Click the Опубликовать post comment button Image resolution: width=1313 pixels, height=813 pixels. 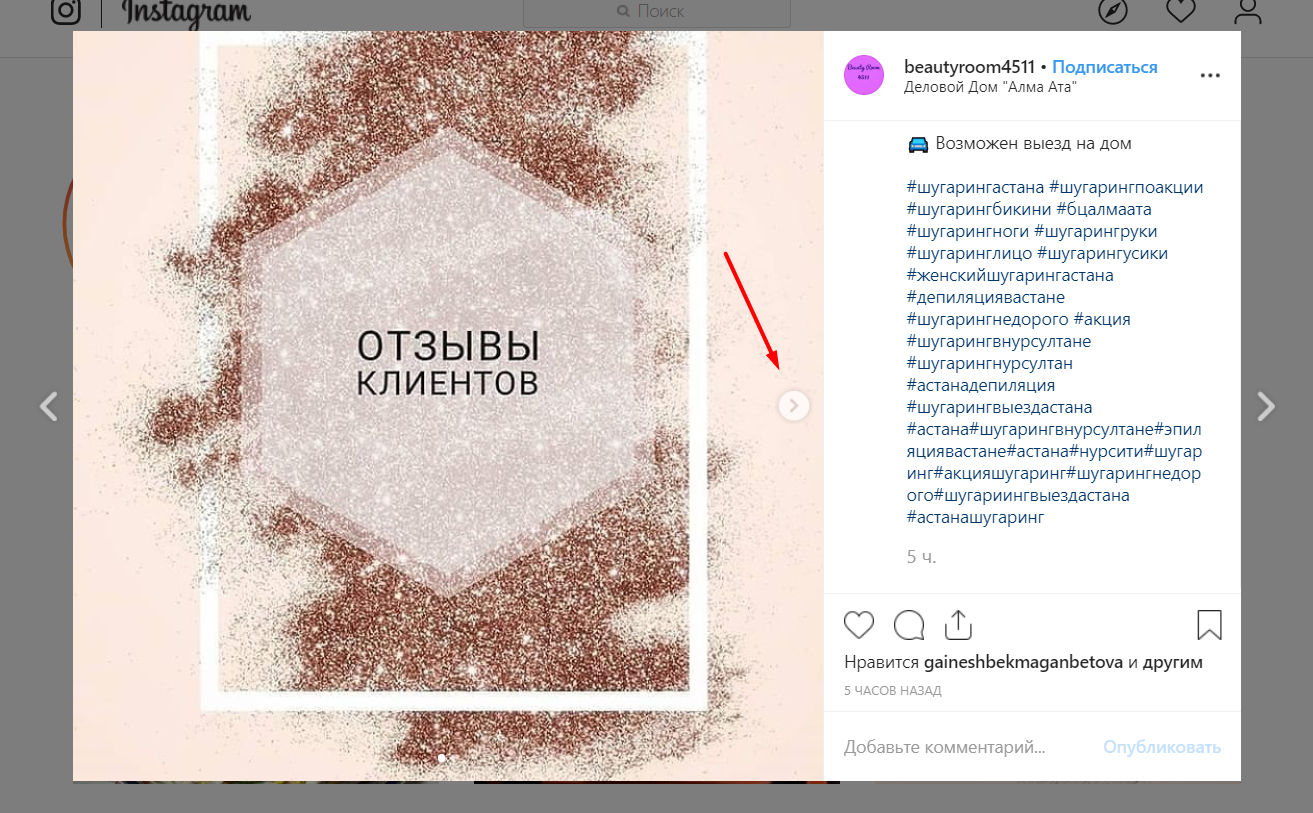tap(1162, 747)
